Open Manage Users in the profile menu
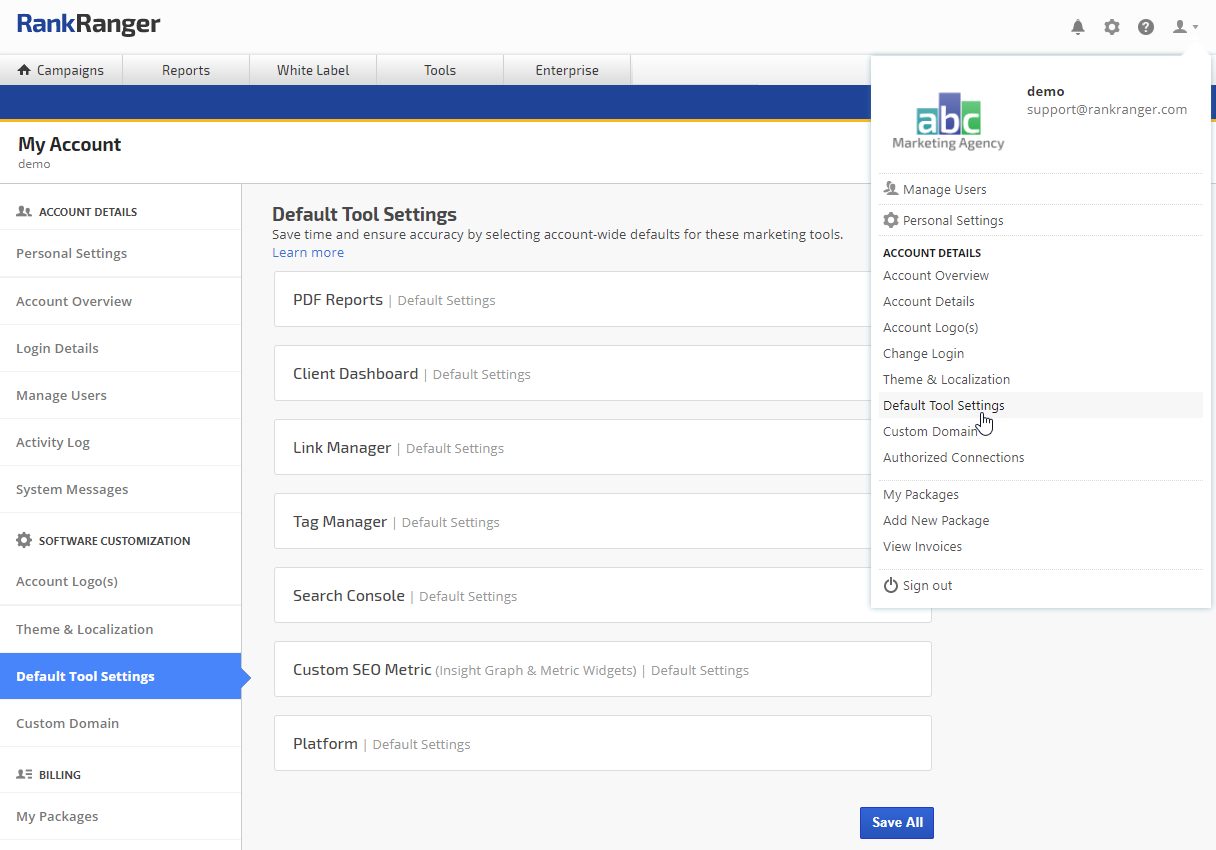This screenshot has width=1216, height=850. (x=944, y=190)
